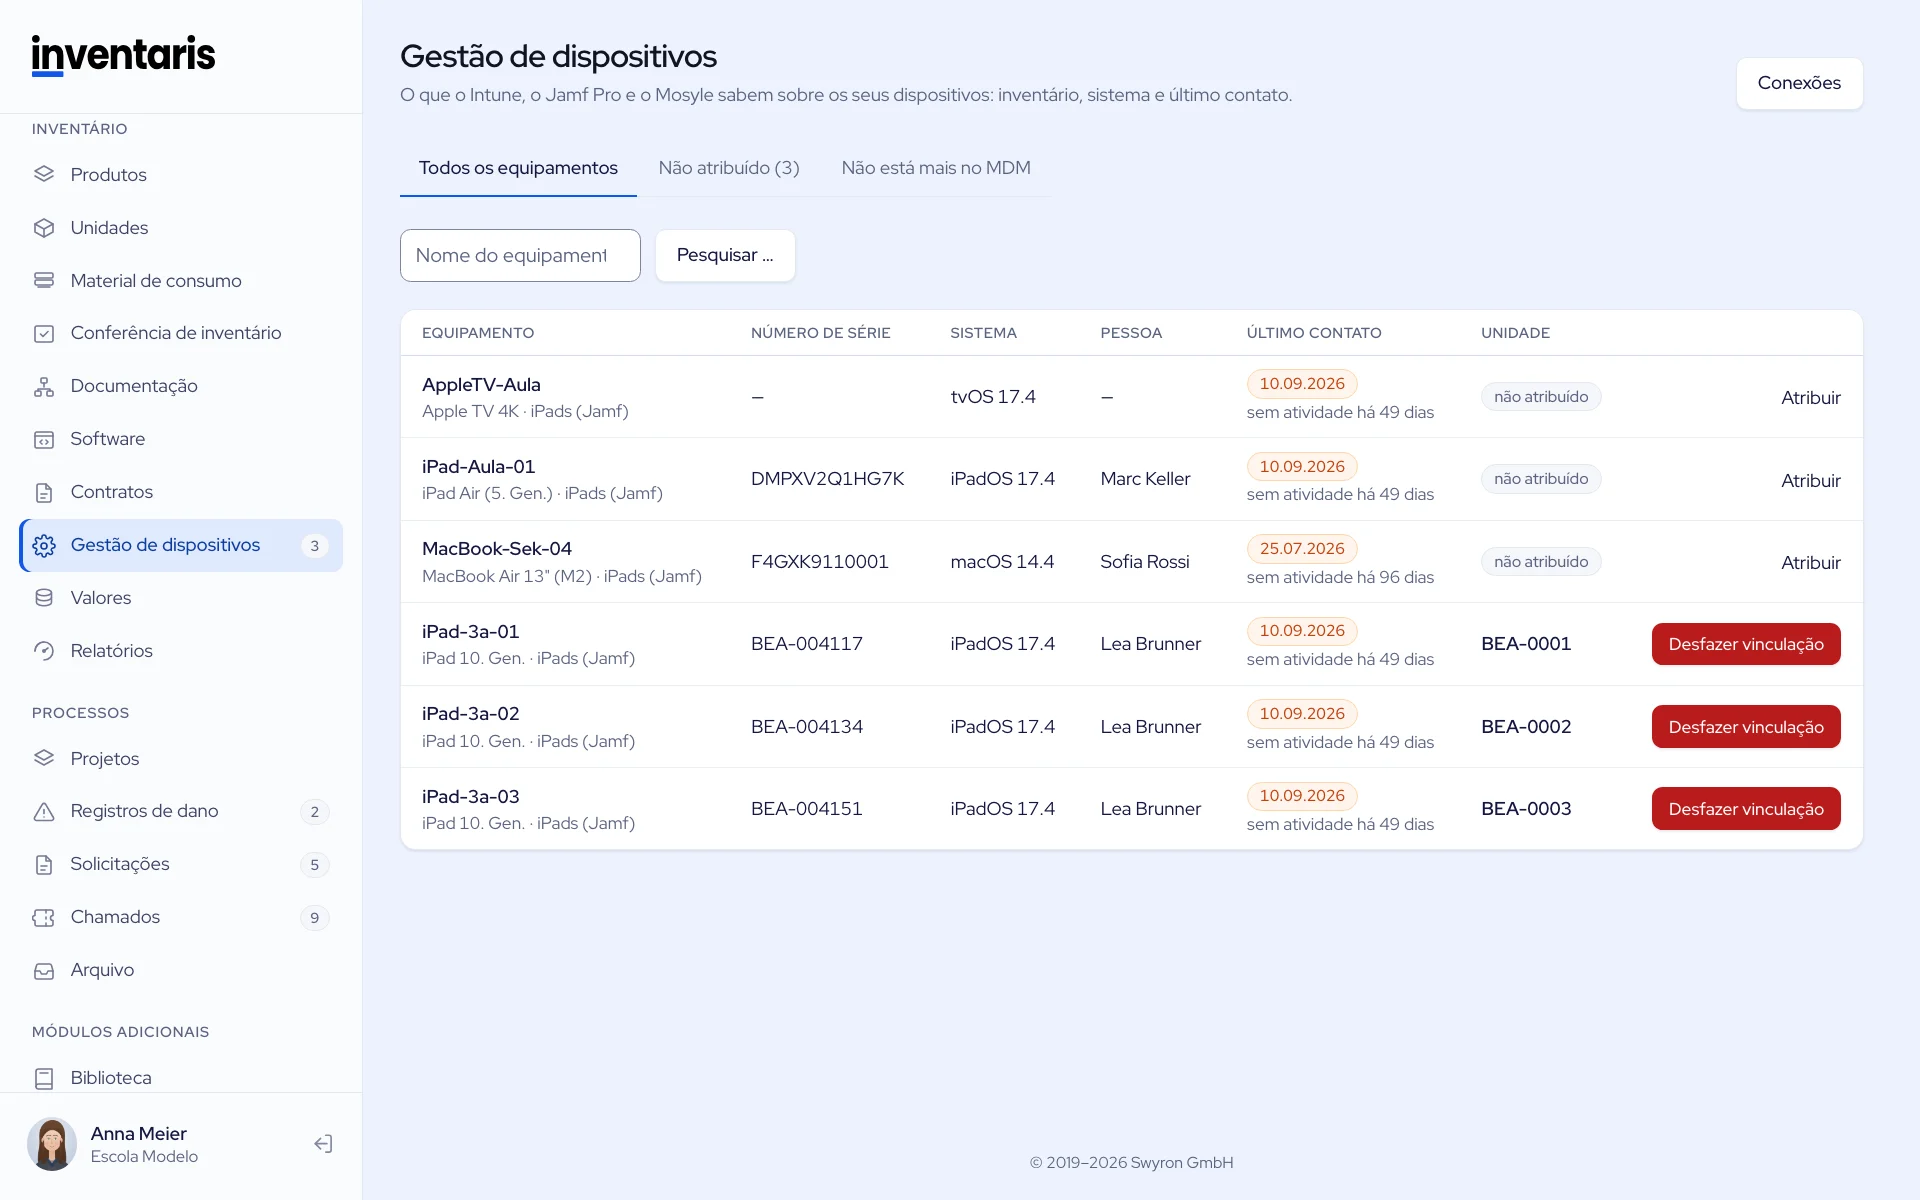
Task: Click Desfazer vinculação for iPad-3a-01
Action: click(x=1746, y=644)
